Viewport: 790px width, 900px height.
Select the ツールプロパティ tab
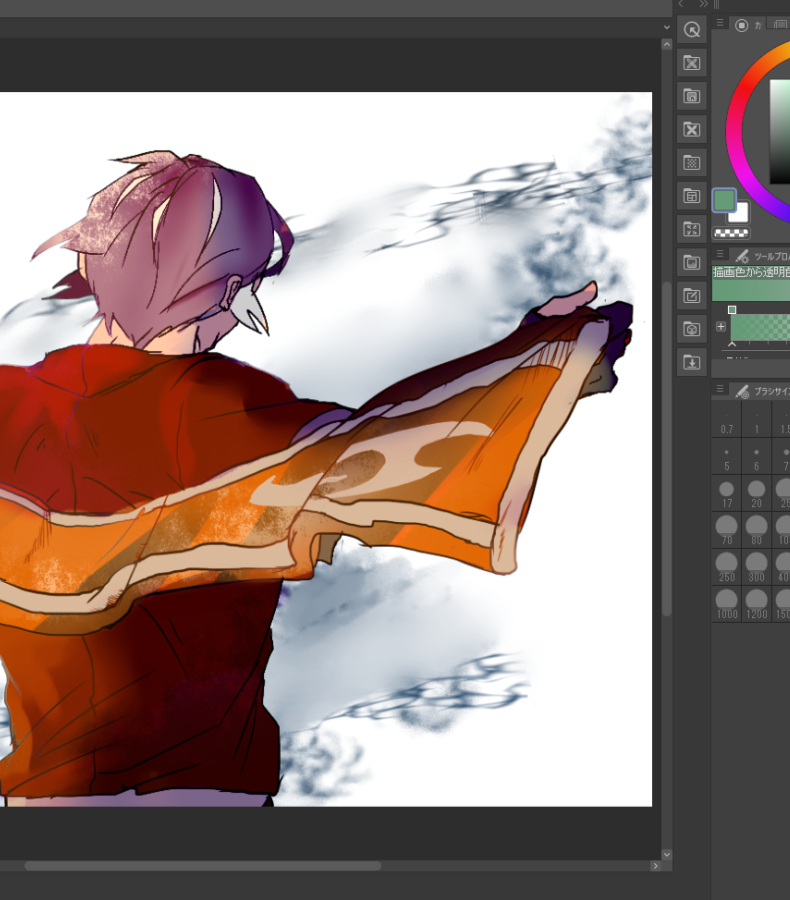click(x=762, y=256)
